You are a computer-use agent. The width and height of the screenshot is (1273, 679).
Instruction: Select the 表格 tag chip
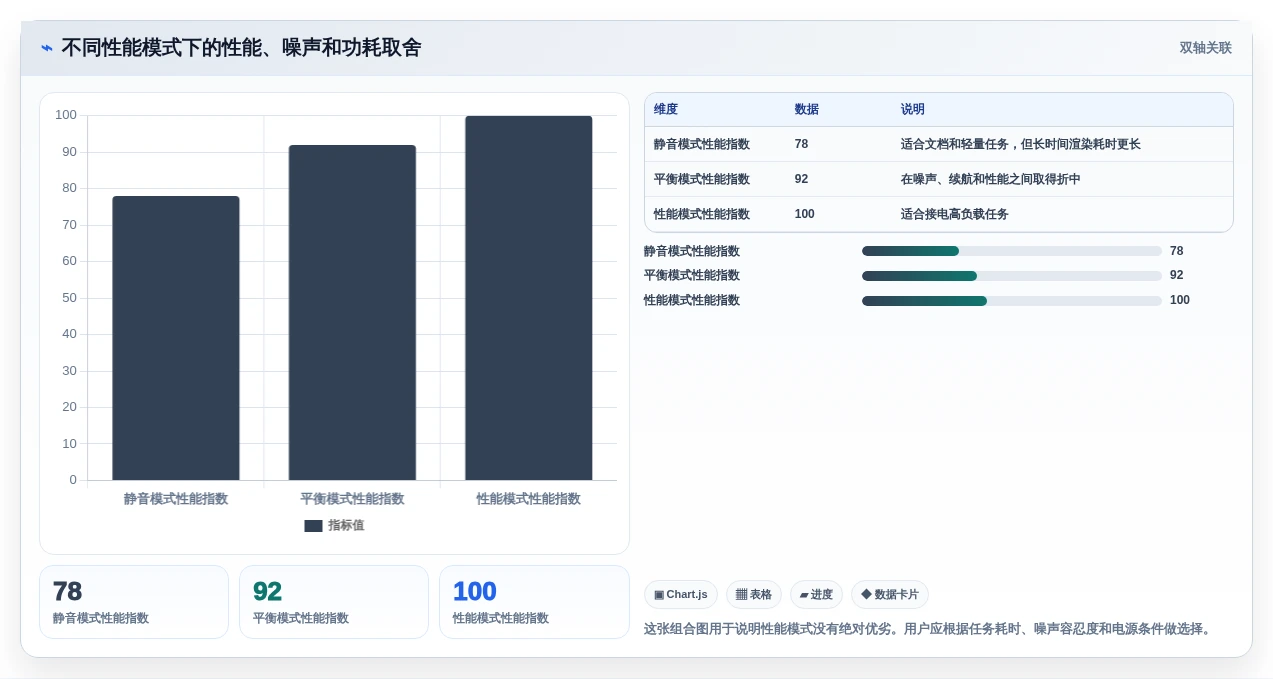754,595
